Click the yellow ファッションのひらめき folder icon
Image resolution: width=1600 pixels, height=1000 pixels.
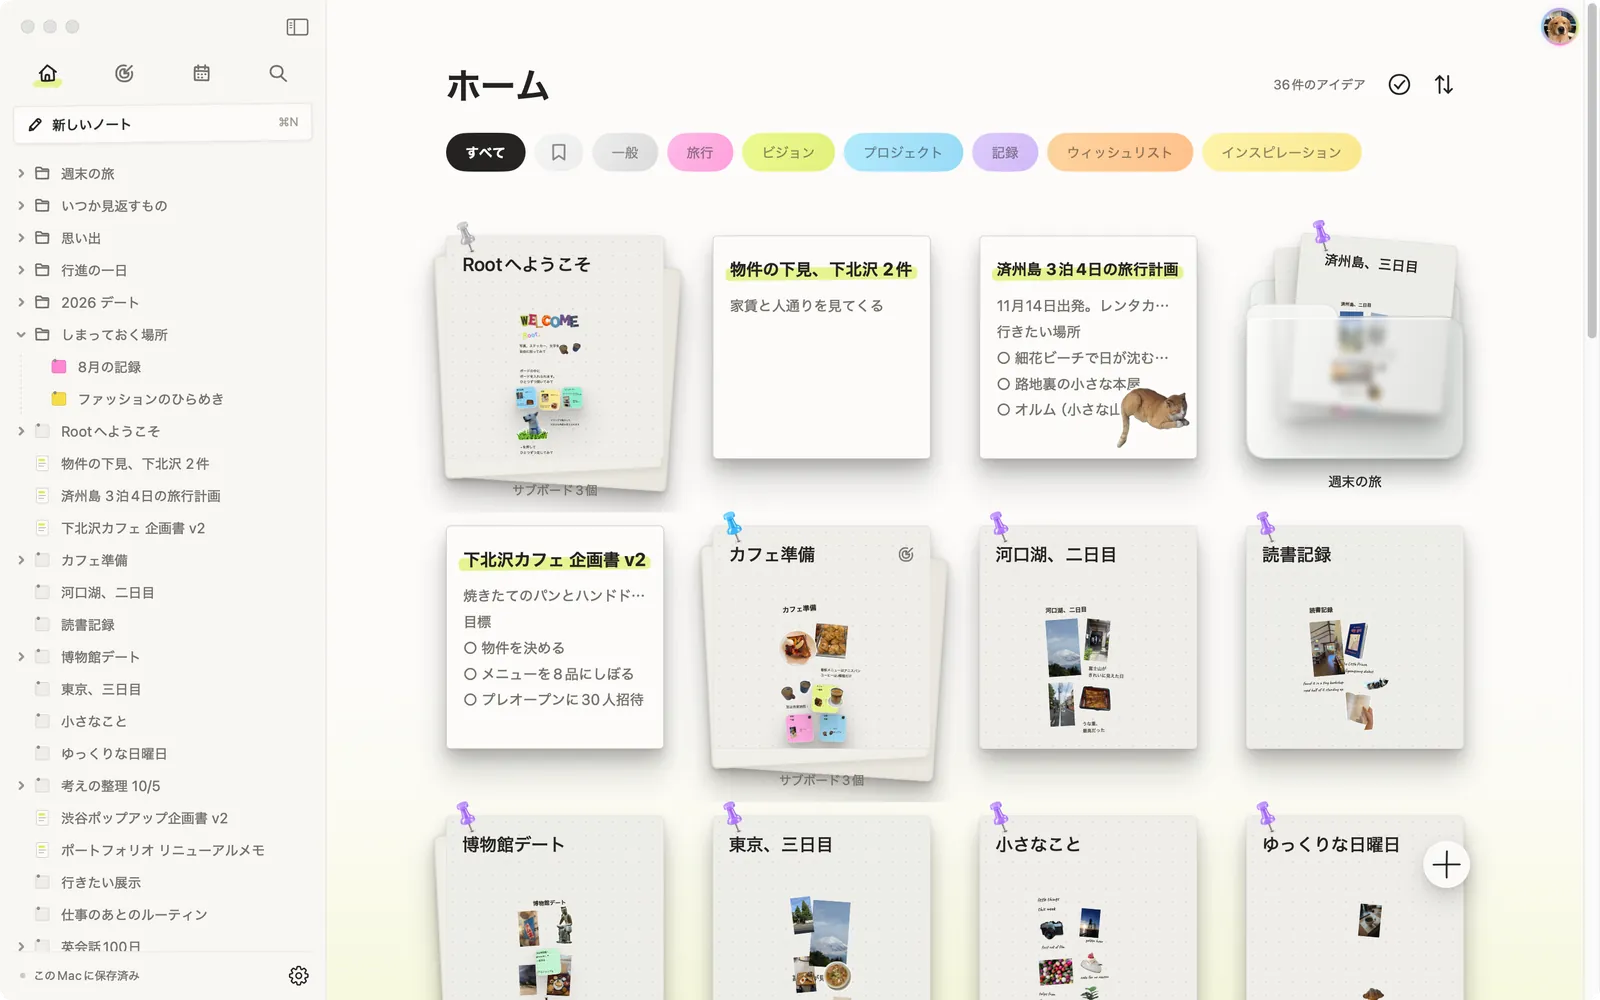point(59,399)
